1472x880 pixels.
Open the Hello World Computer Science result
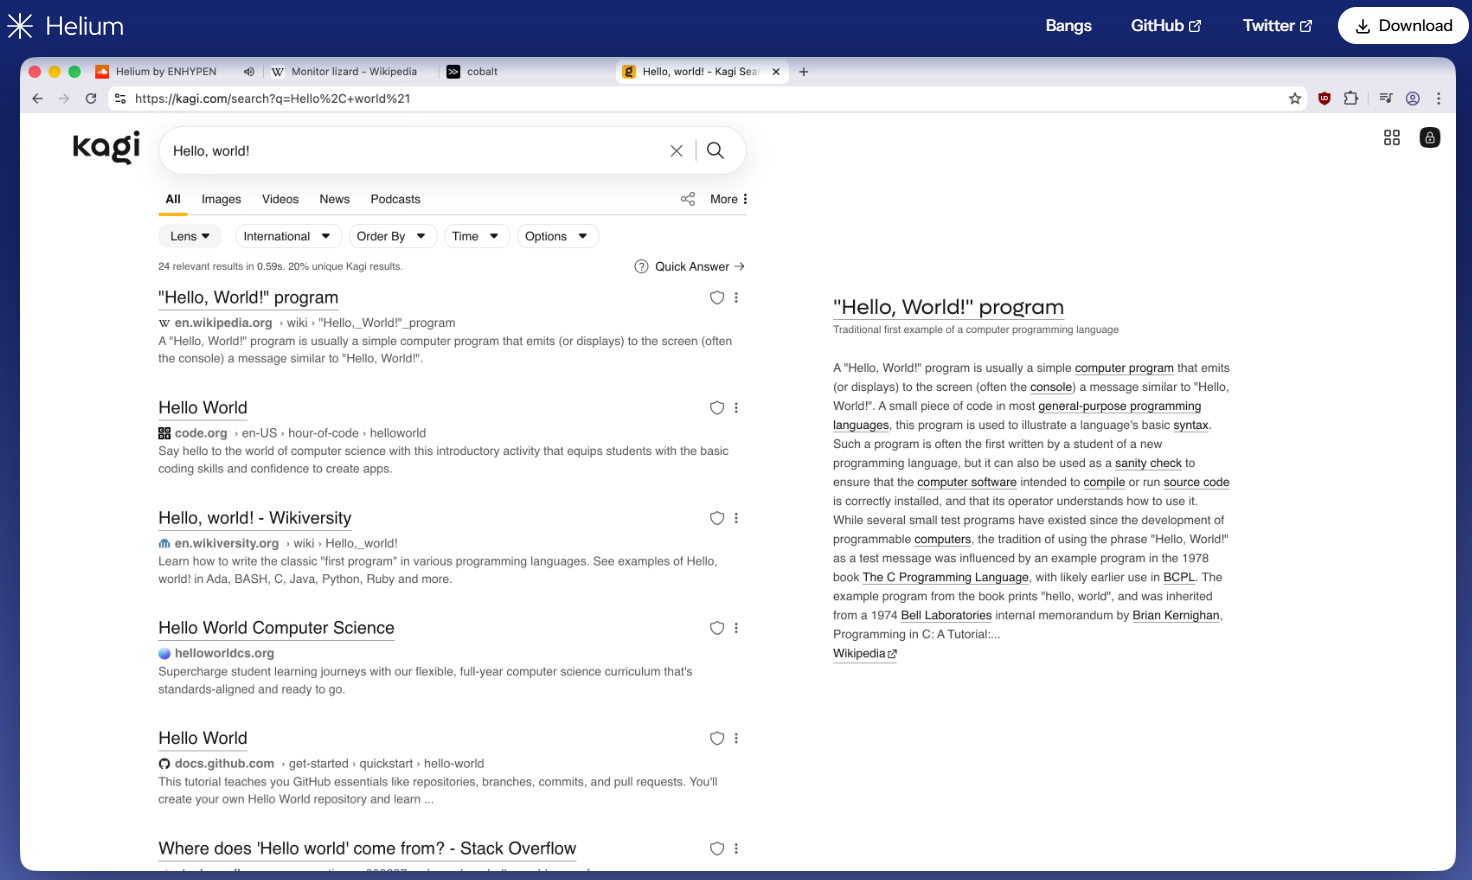[x=276, y=628]
